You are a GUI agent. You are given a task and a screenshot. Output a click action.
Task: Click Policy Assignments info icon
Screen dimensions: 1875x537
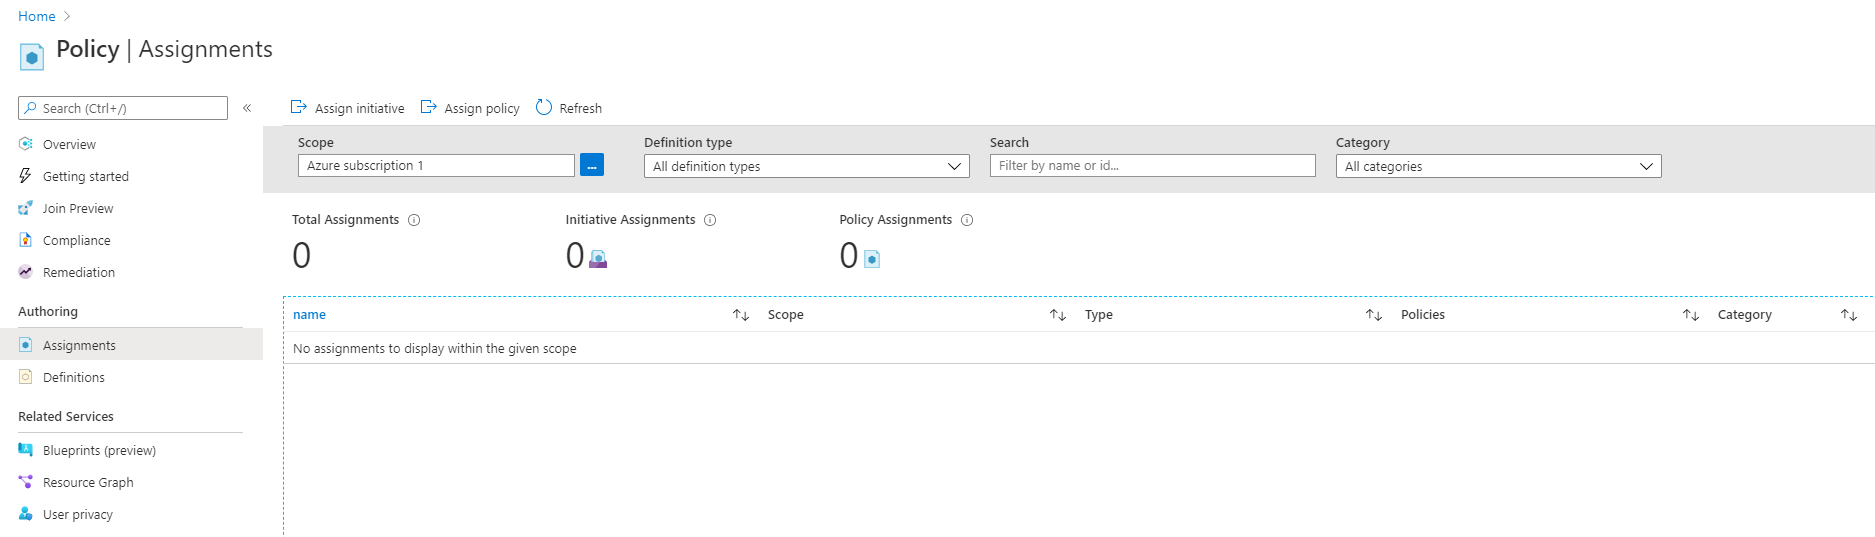pyautogui.click(x=967, y=220)
